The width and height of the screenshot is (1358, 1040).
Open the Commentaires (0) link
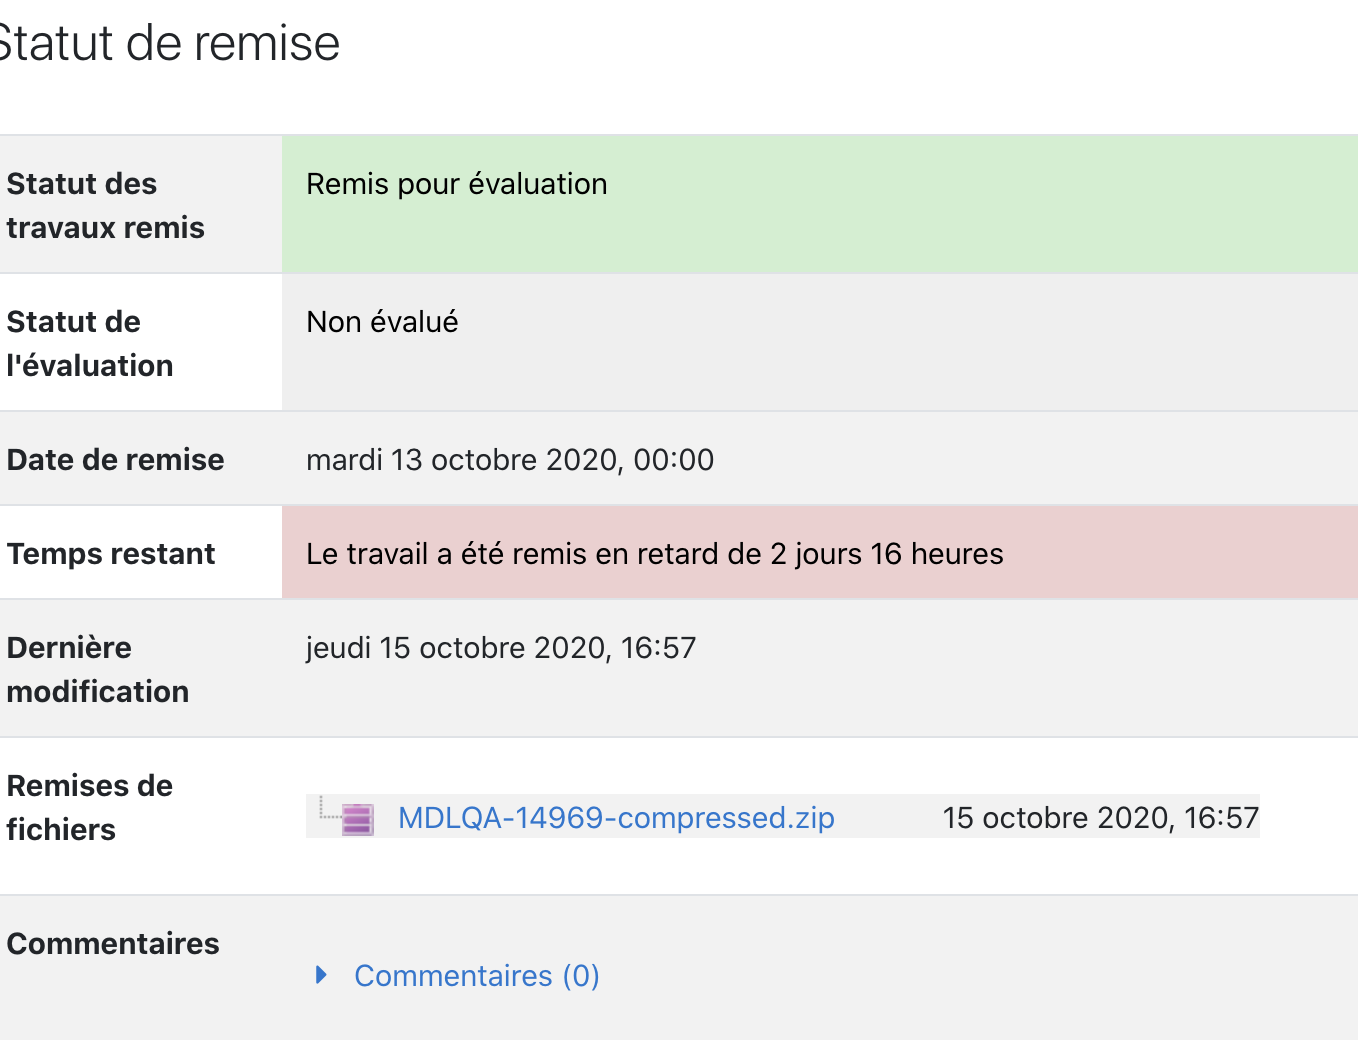[x=477, y=976]
